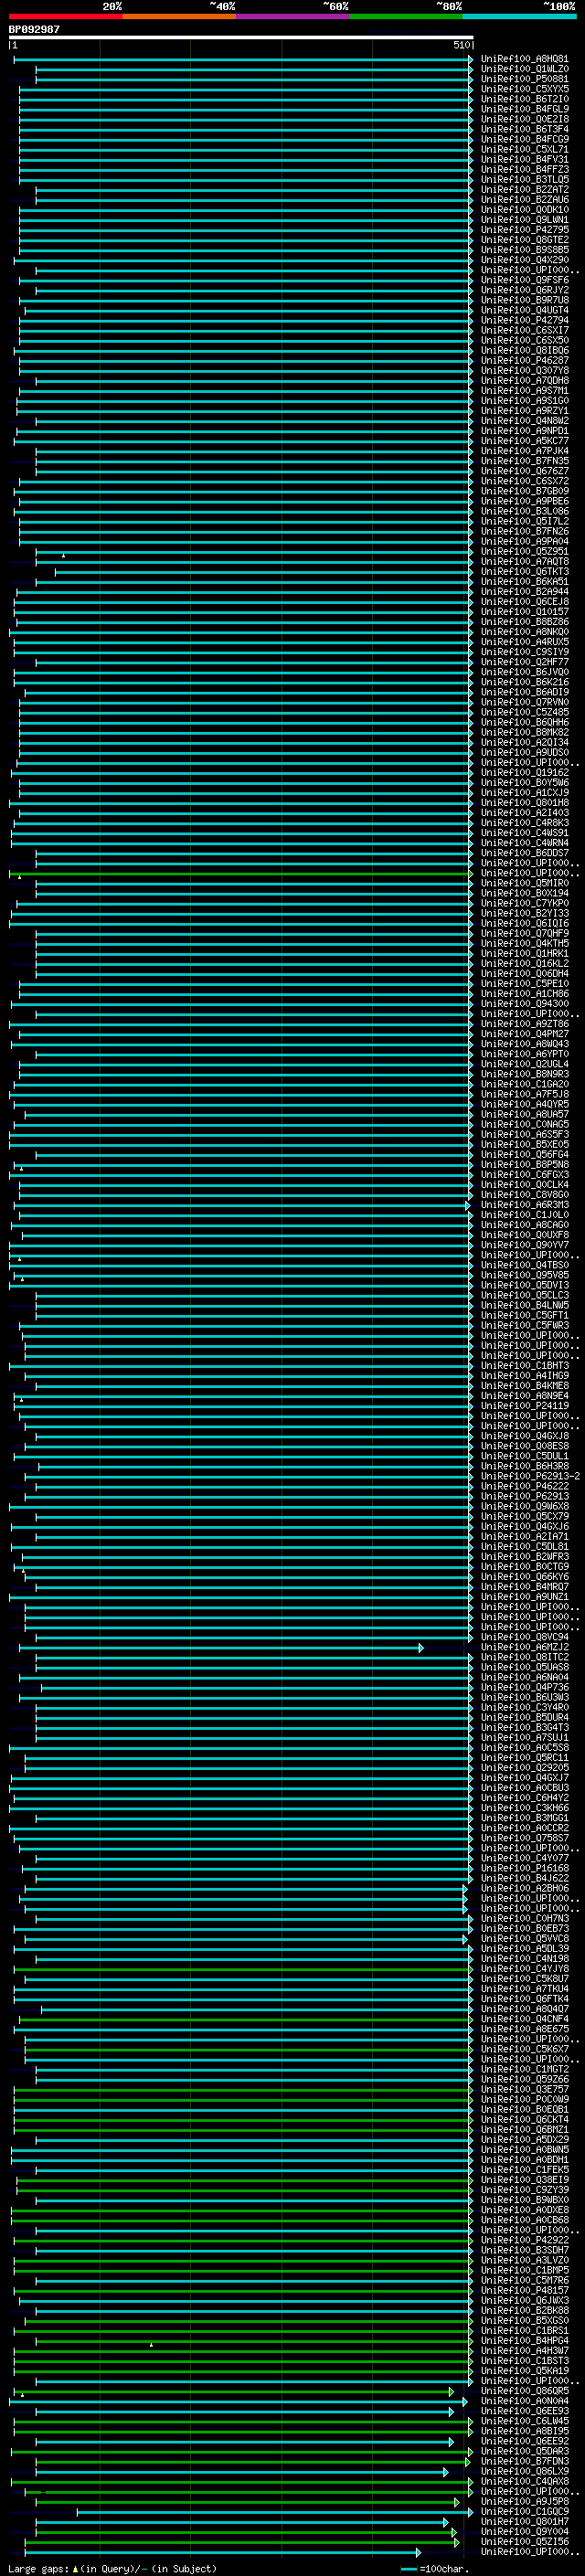Image resolution: width=585 pixels, height=2576 pixels.
Task: Click the UniRef100_Q4GXJ8 label
Action: click(524, 1436)
